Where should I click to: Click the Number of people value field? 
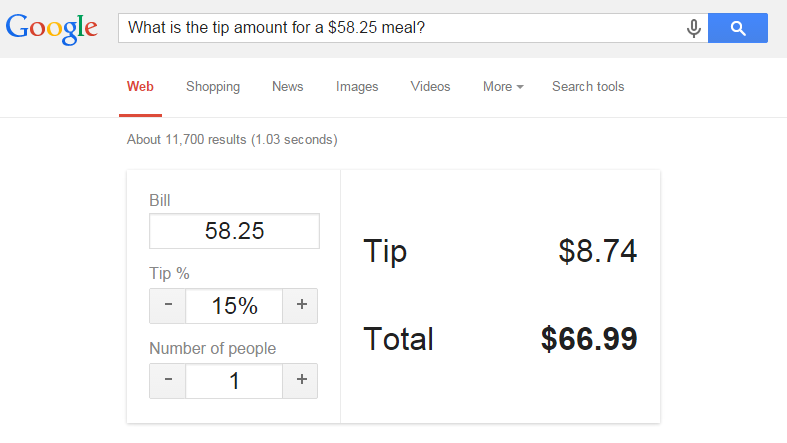pyautogui.click(x=234, y=381)
